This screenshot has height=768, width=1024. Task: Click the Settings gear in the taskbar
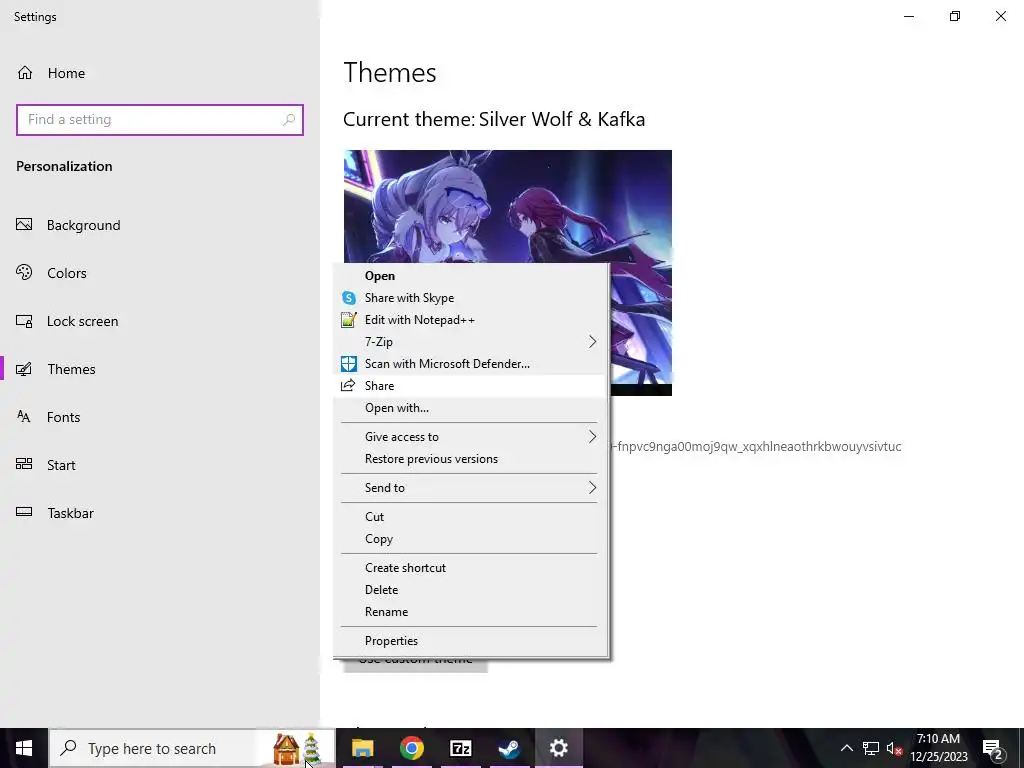(x=558, y=748)
